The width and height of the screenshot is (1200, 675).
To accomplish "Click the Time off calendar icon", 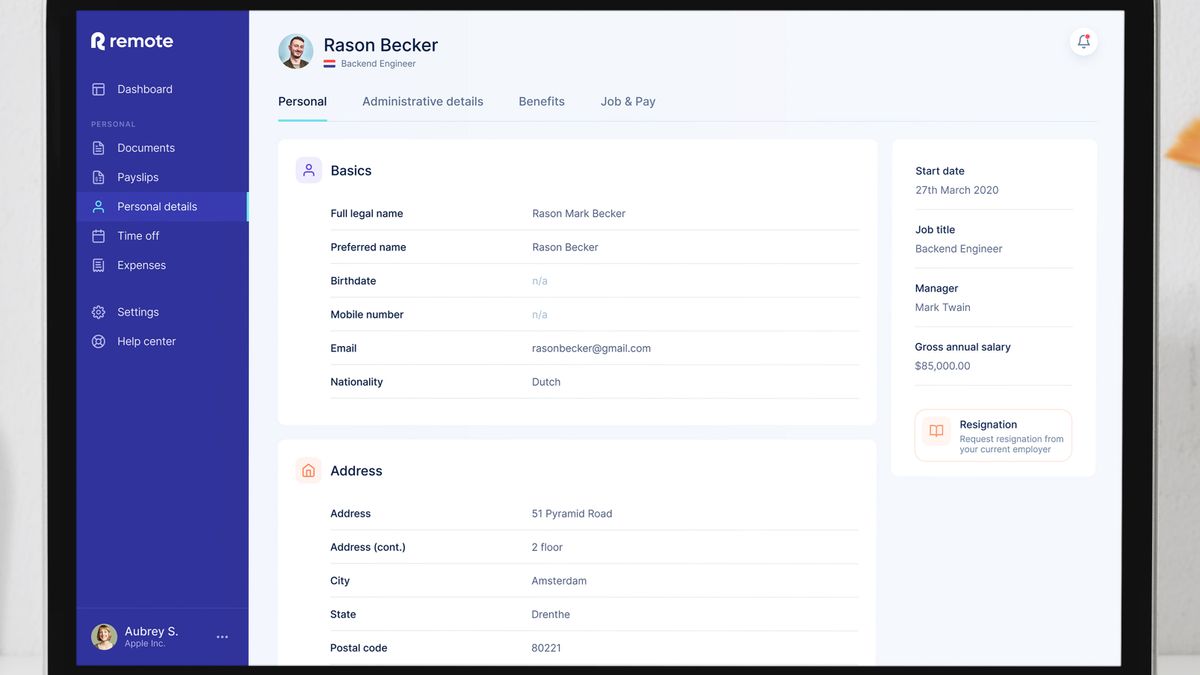I will click(98, 235).
